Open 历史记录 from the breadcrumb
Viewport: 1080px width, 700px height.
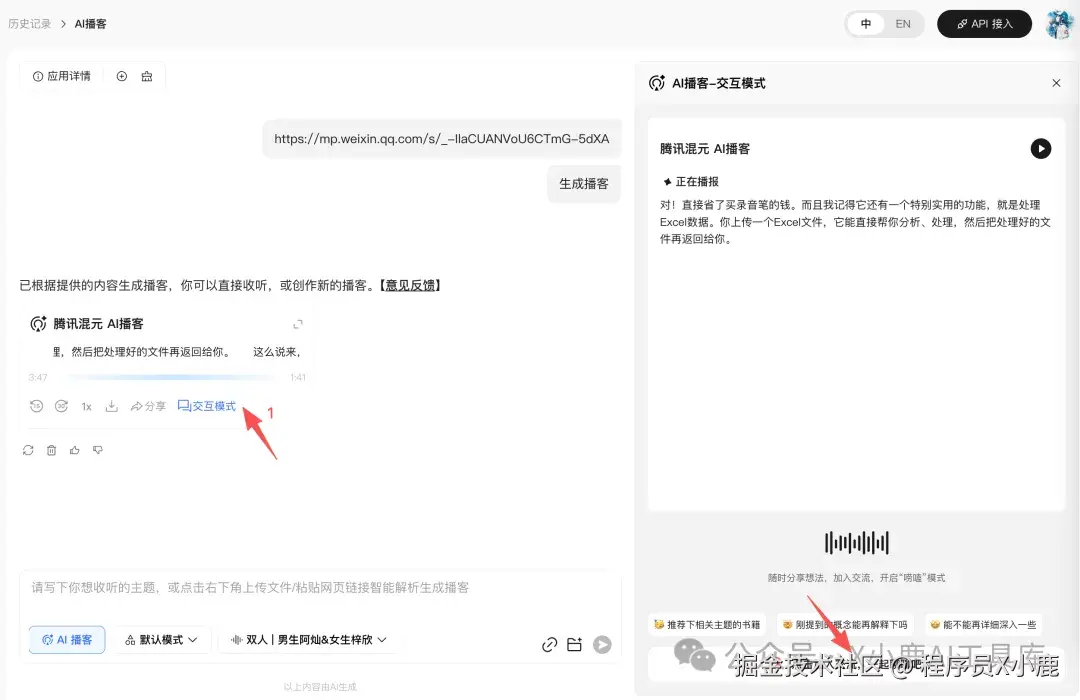click(x=30, y=23)
